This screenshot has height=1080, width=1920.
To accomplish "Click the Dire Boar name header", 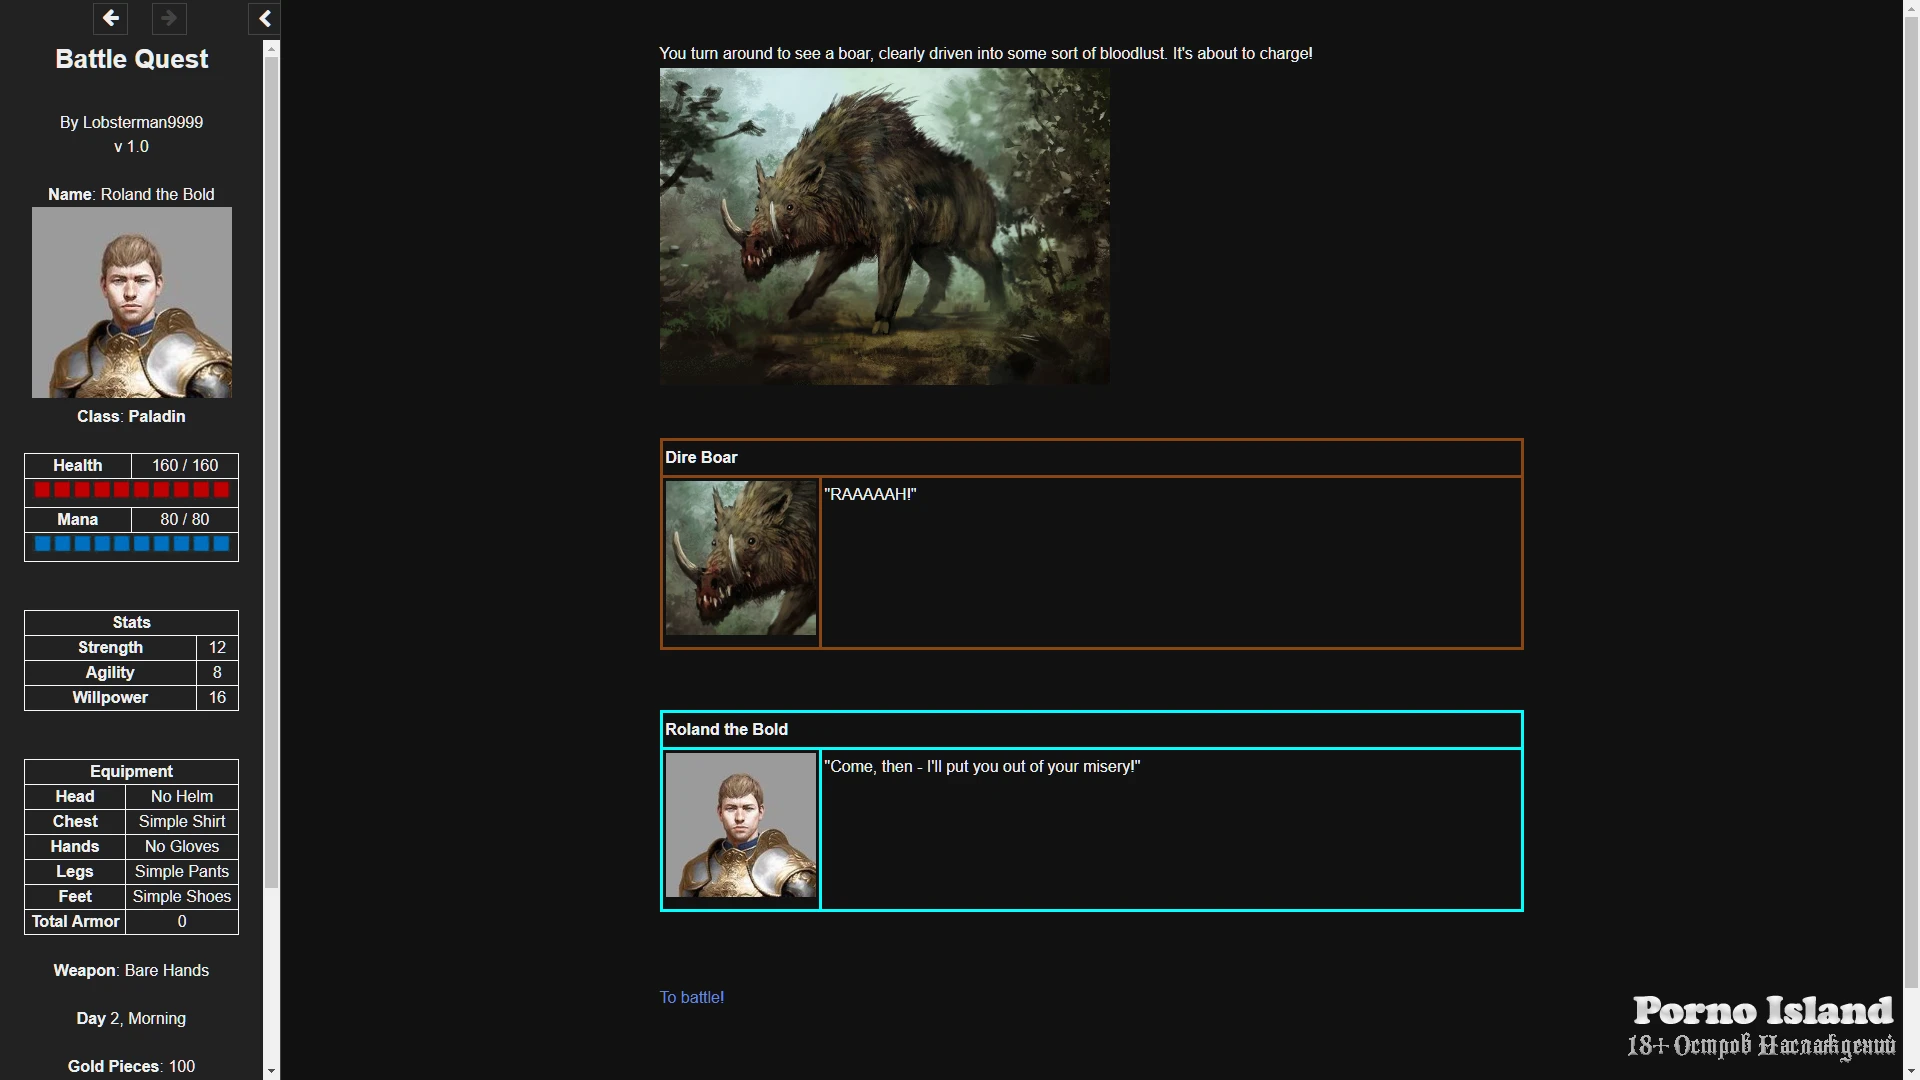I will pyautogui.click(x=701, y=458).
